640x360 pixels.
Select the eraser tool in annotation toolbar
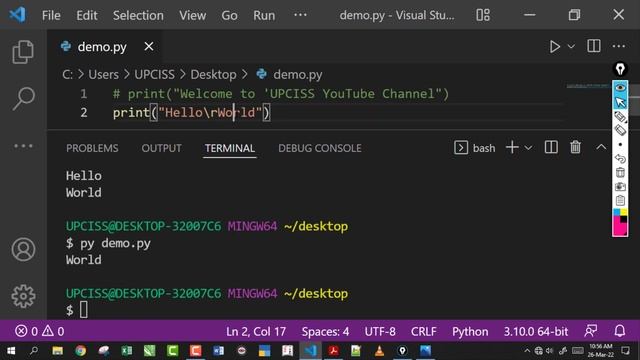pos(620,130)
